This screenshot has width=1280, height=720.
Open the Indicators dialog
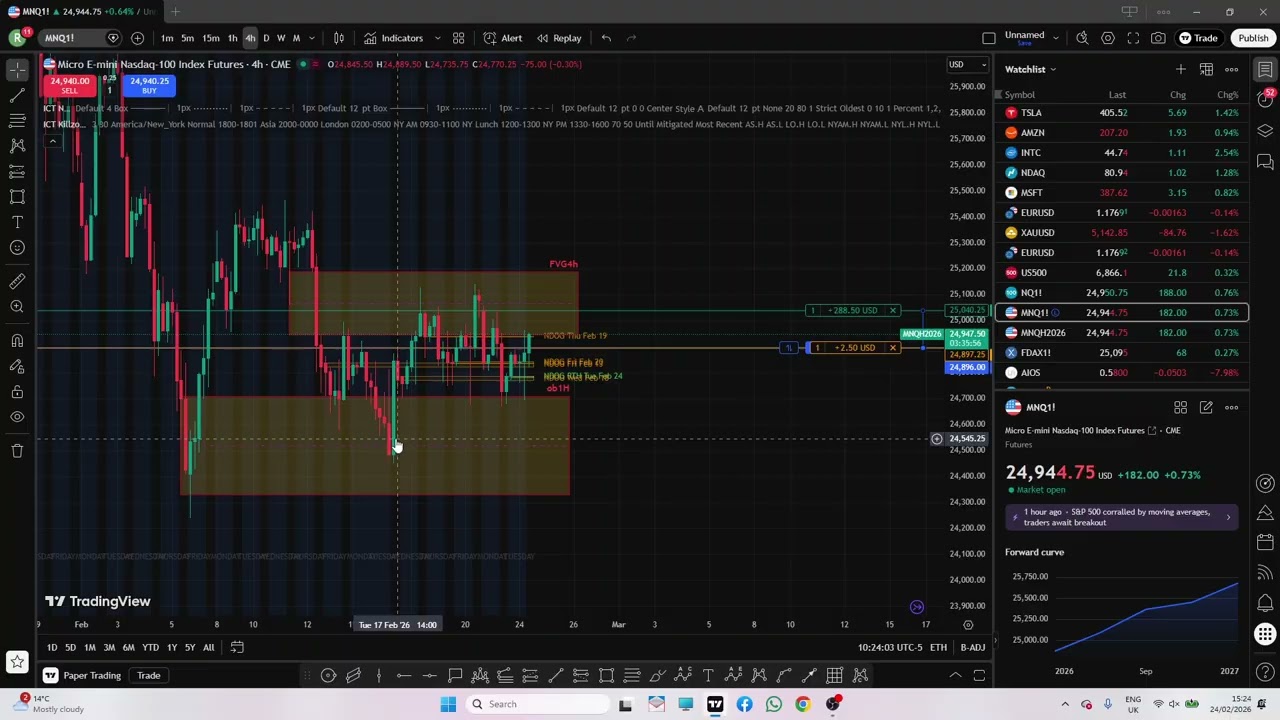[393, 38]
